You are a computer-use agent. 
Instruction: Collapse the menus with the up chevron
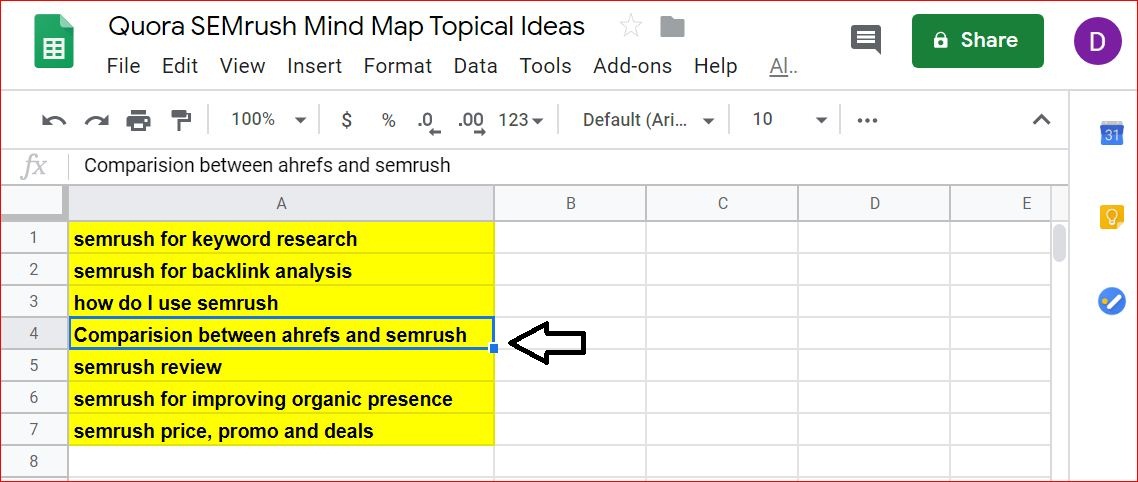coord(1041,120)
